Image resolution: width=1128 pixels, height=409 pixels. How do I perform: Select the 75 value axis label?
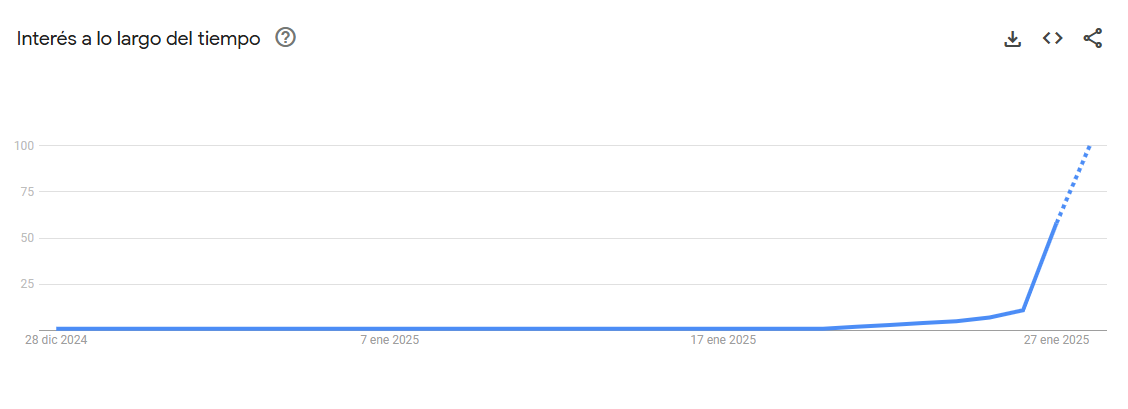pos(27,192)
